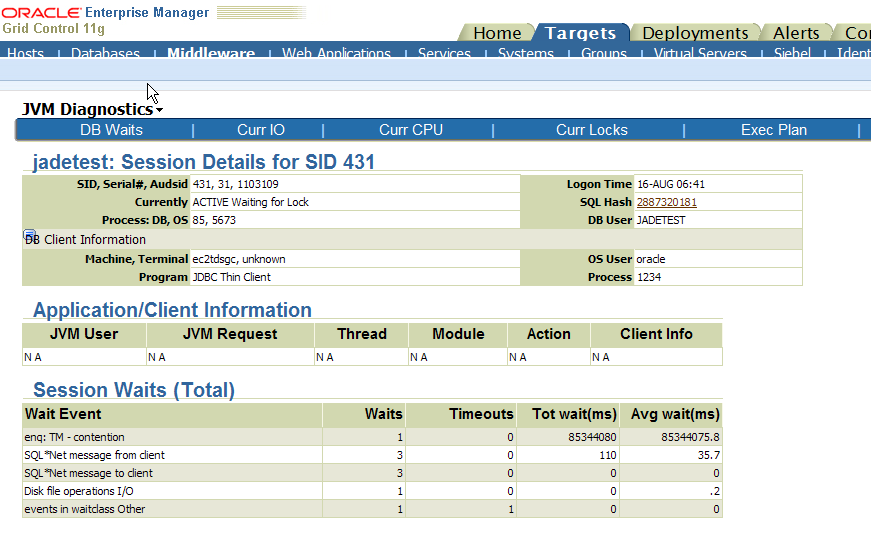Open Groups subtab
The width and height of the screenshot is (871, 533).
[603, 53]
